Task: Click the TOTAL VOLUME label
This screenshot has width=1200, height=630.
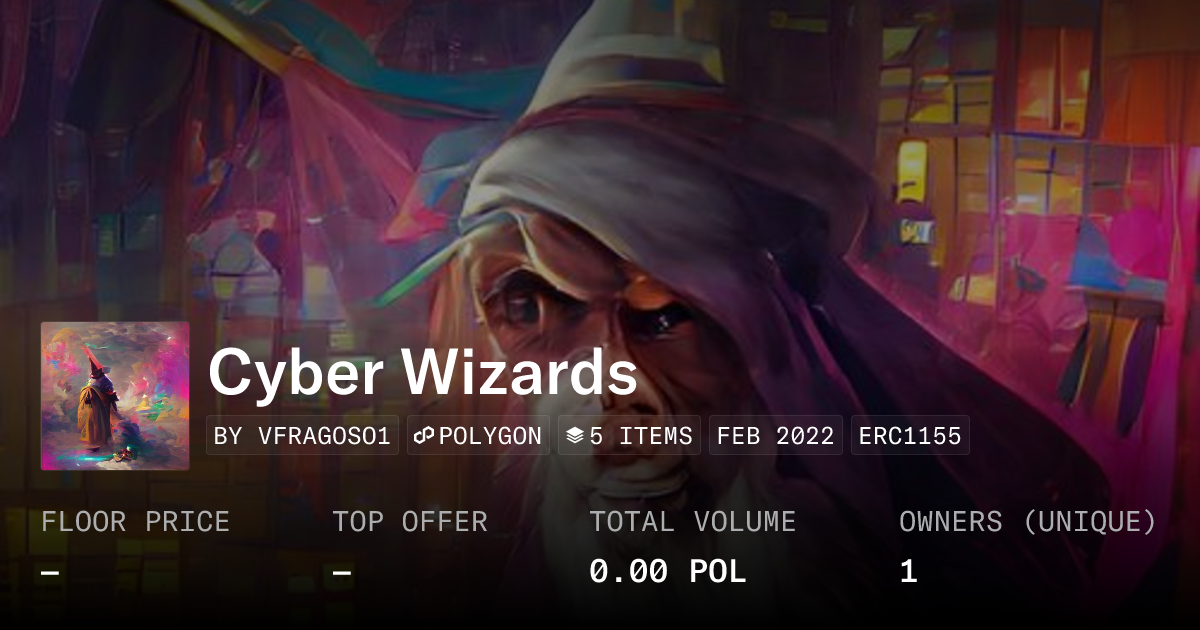Action: click(693, 522)
